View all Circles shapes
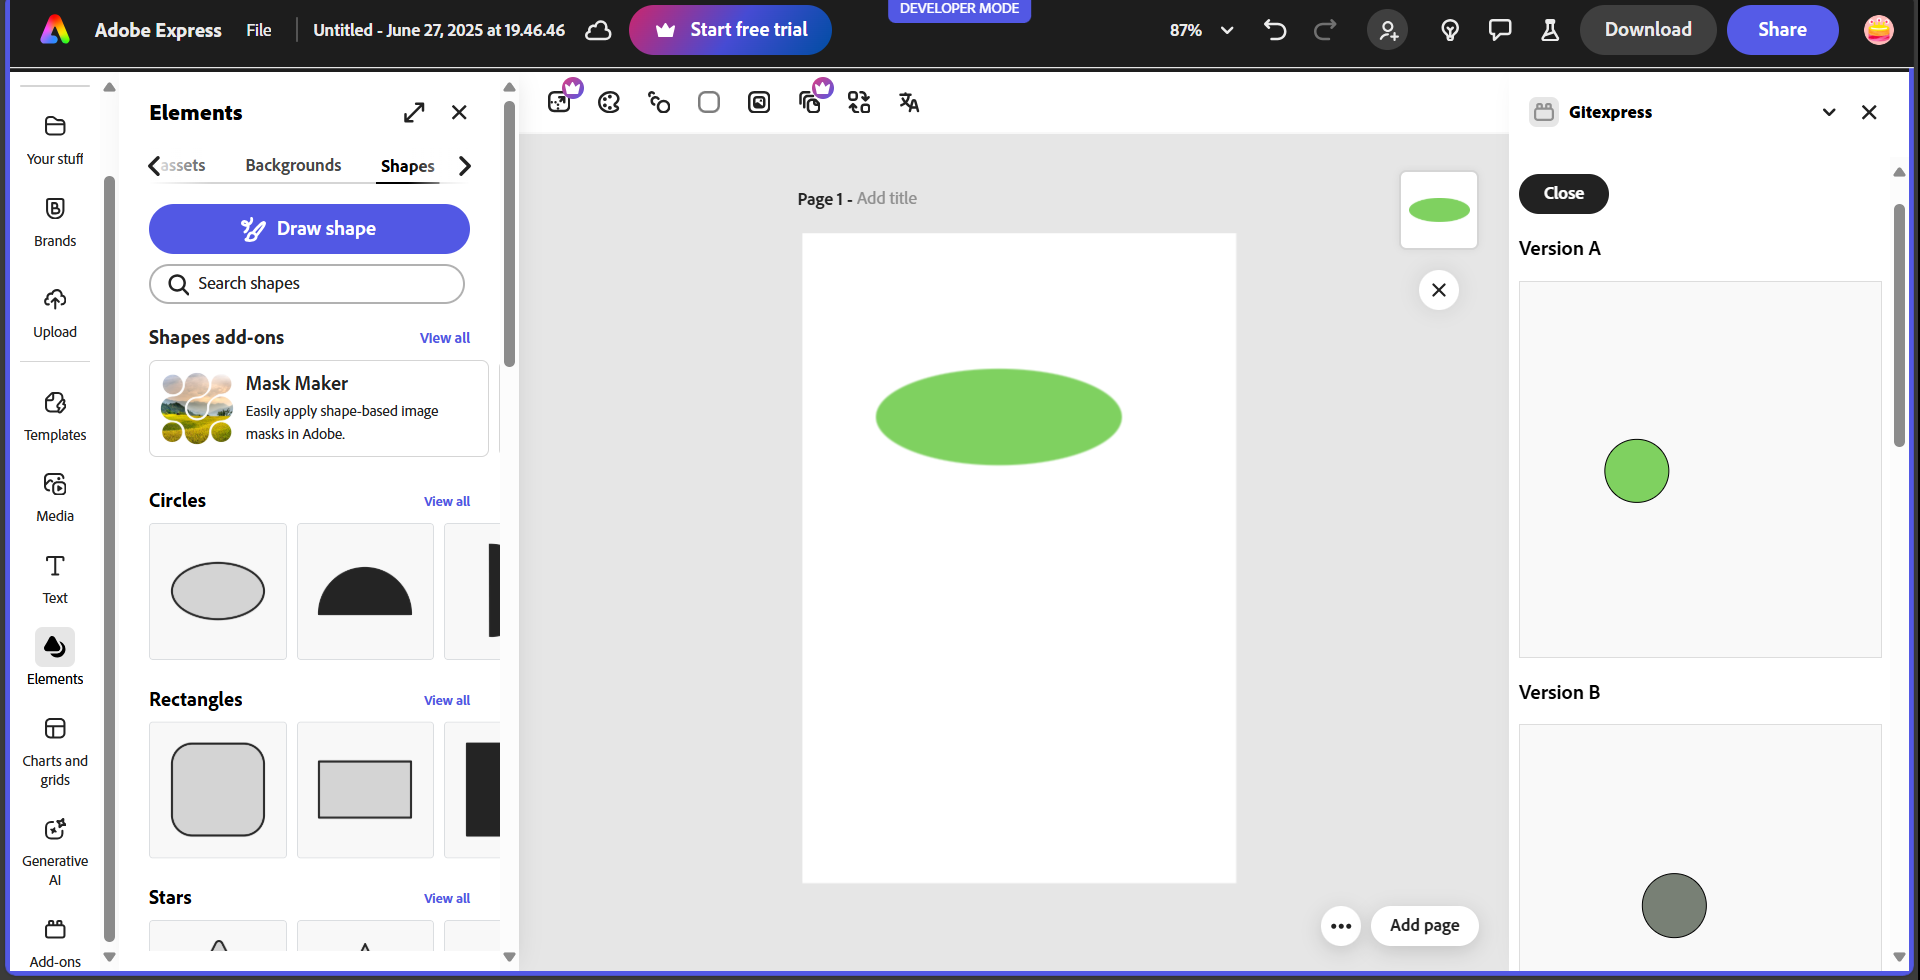The height and width of the screenshot is (980, 1920). tap(447, 502)
